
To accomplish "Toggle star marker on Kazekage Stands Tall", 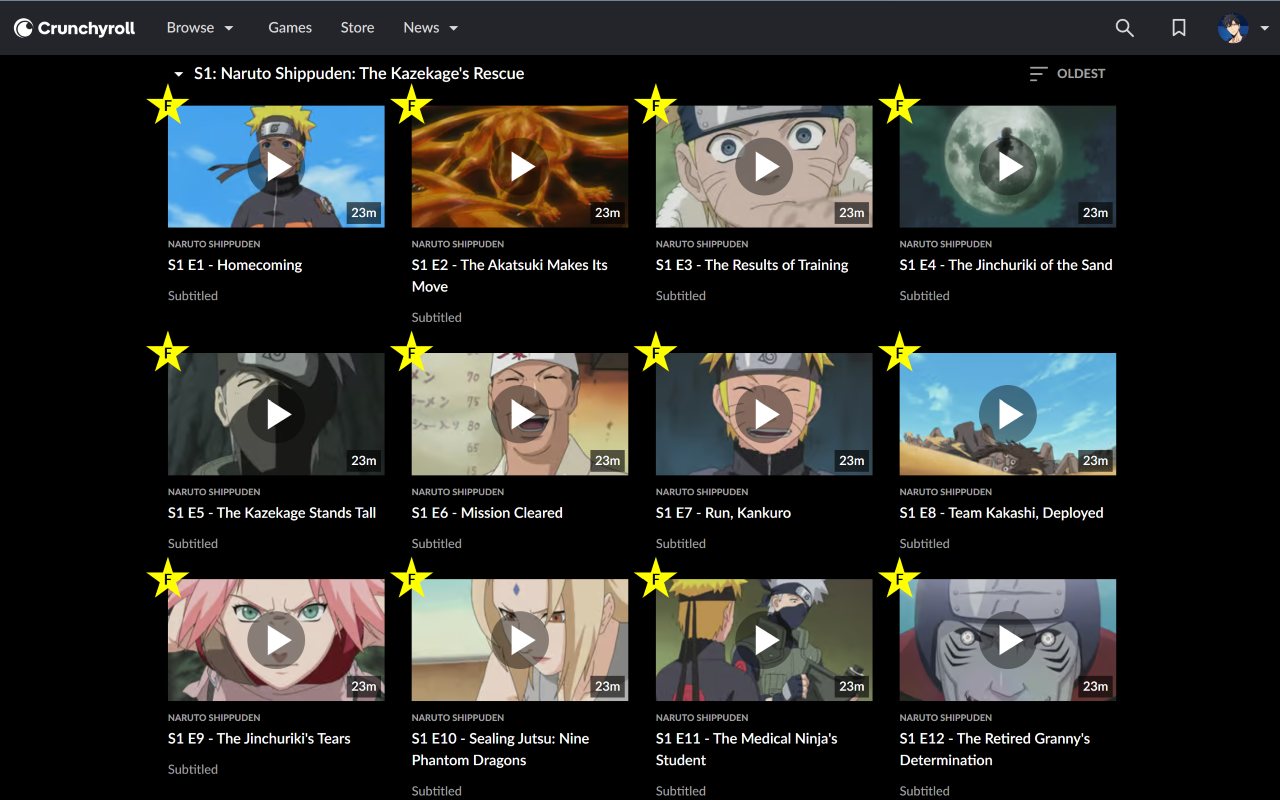I will pos(168,352).
